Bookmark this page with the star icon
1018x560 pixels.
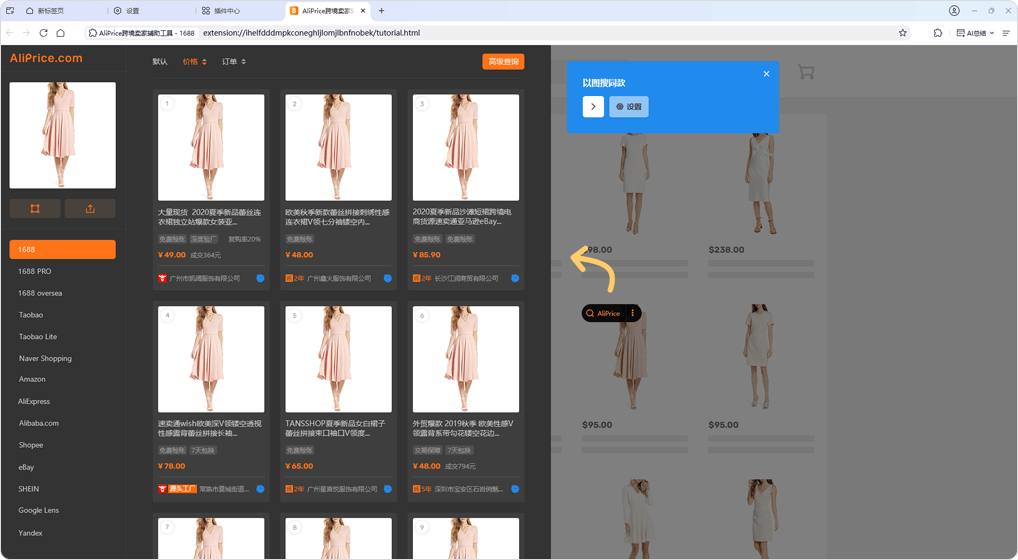point(902,33)
